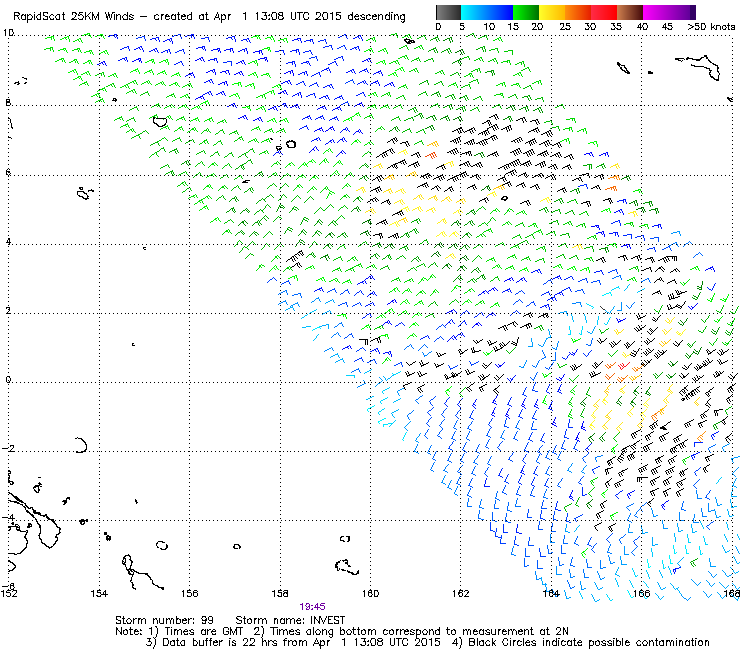Click the yellow 20-25 knots legend color

click(x=552, y=12)
